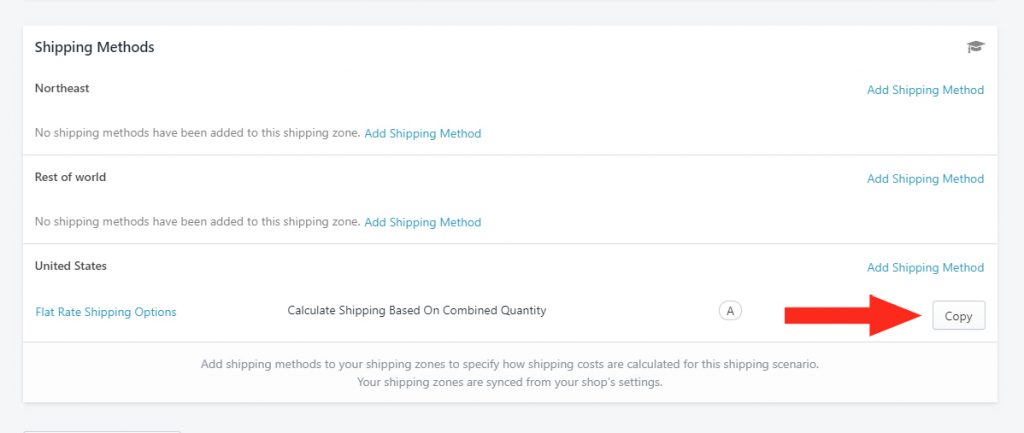Click inline Add Shipping Method link under Northeast

pyautogui.click(x=423, y=133)
